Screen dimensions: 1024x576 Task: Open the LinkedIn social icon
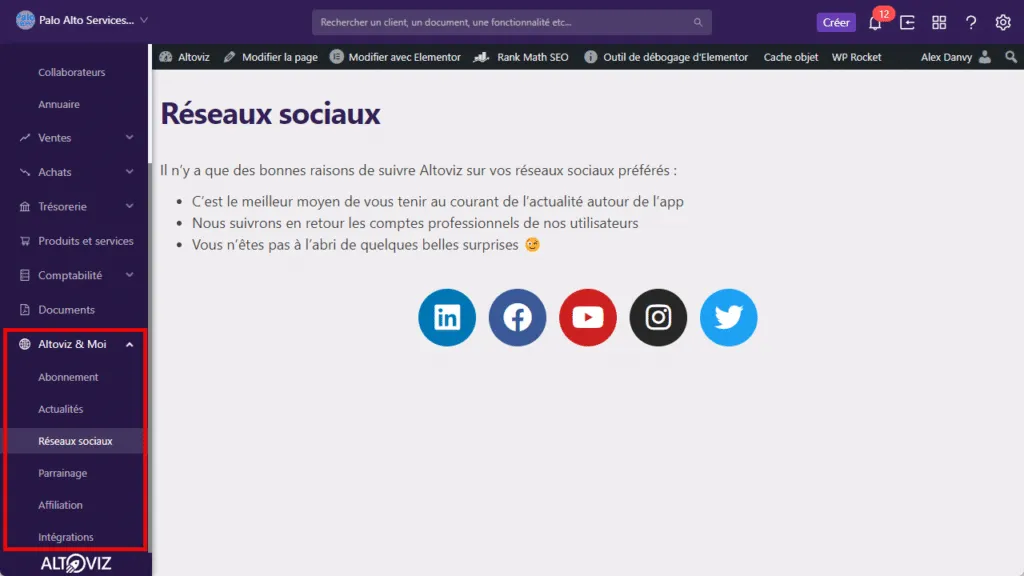click(447, 317)
